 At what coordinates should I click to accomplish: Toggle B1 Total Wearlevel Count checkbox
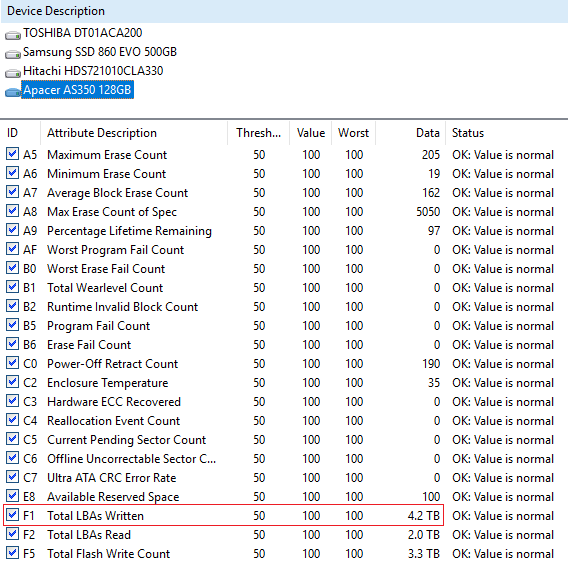[x=12, y=287]
